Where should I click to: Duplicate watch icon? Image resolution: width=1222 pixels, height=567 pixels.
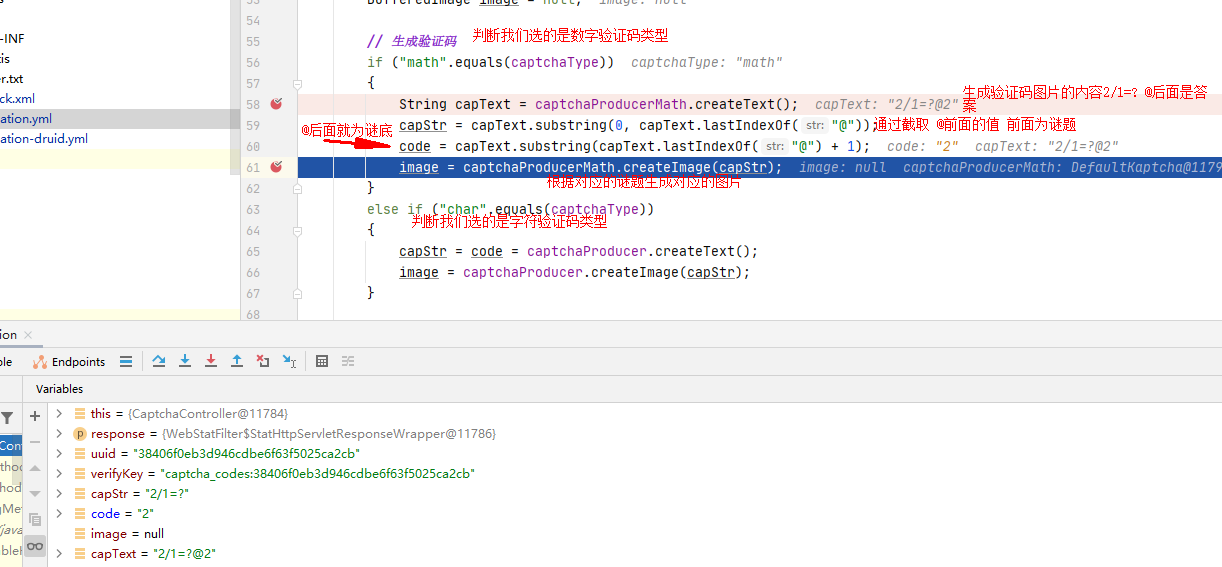tap(35, 519)
